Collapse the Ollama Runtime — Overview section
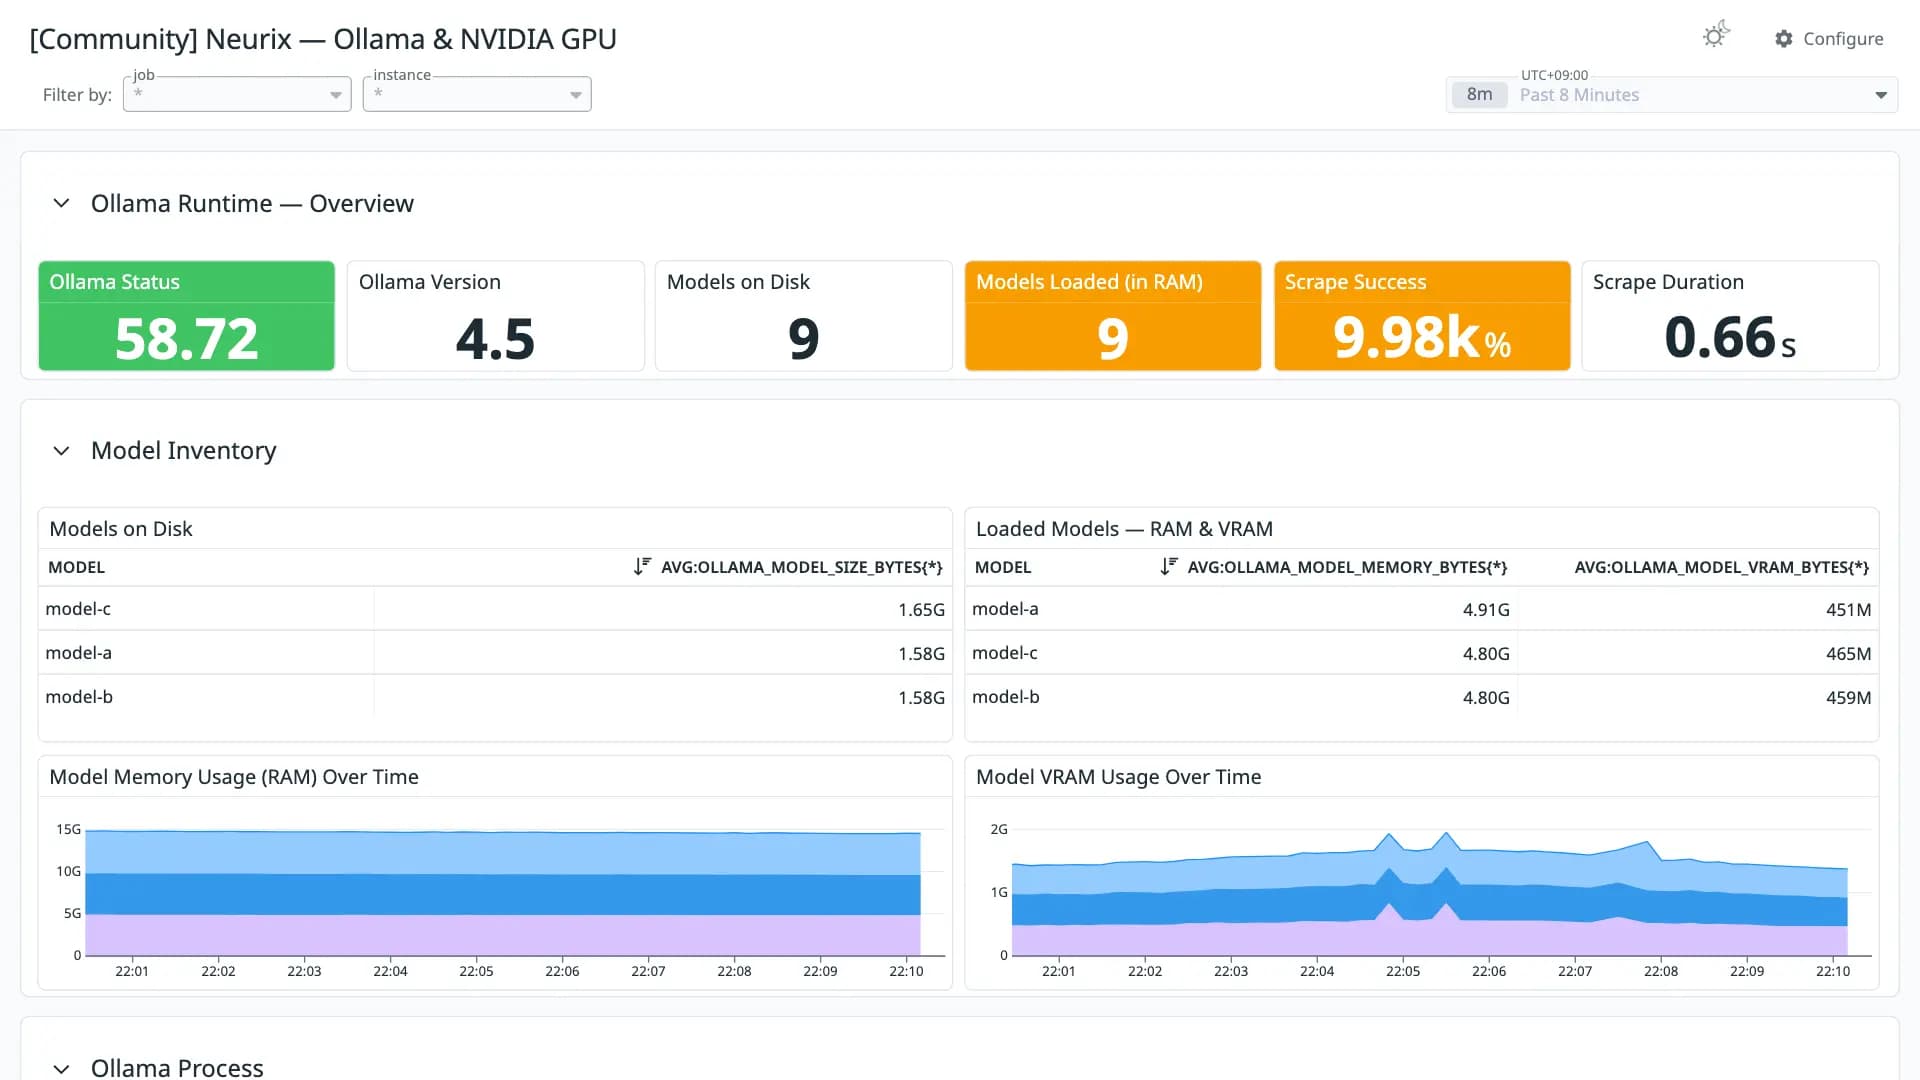 coord(61,203)
